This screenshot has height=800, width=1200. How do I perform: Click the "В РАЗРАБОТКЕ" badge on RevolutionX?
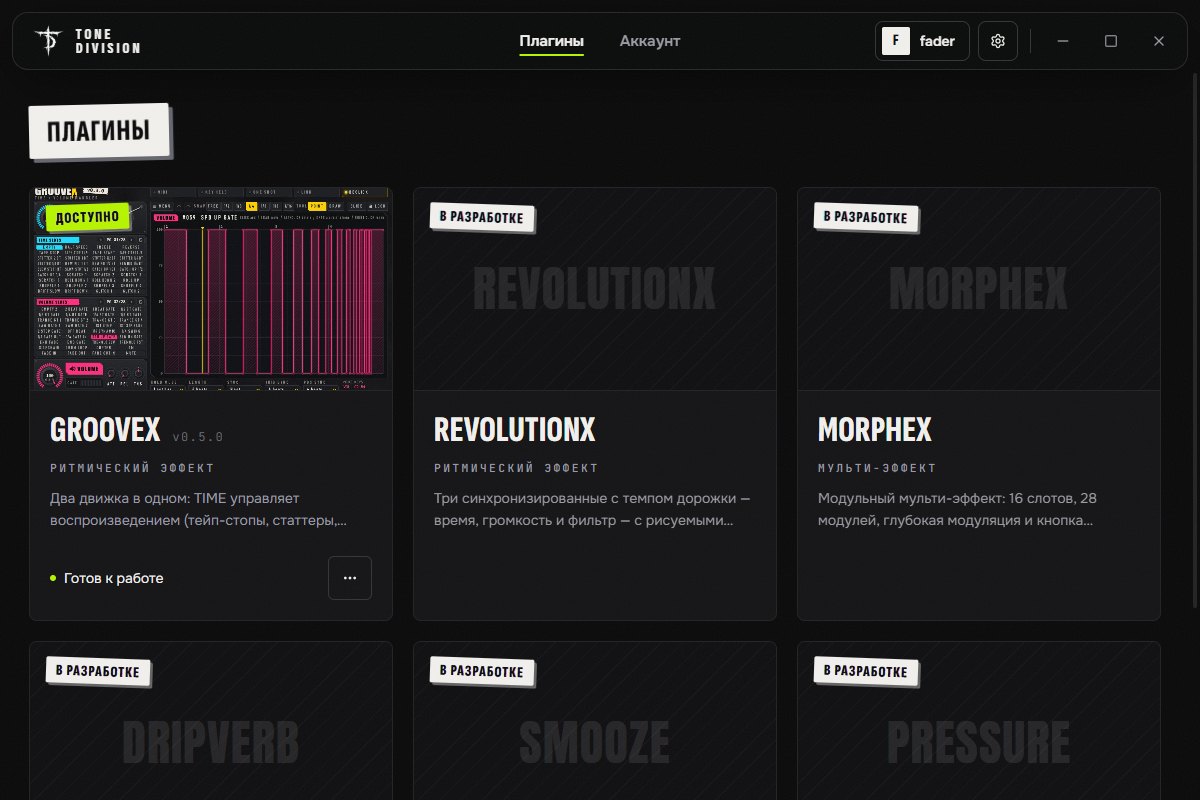pos(482,218)
